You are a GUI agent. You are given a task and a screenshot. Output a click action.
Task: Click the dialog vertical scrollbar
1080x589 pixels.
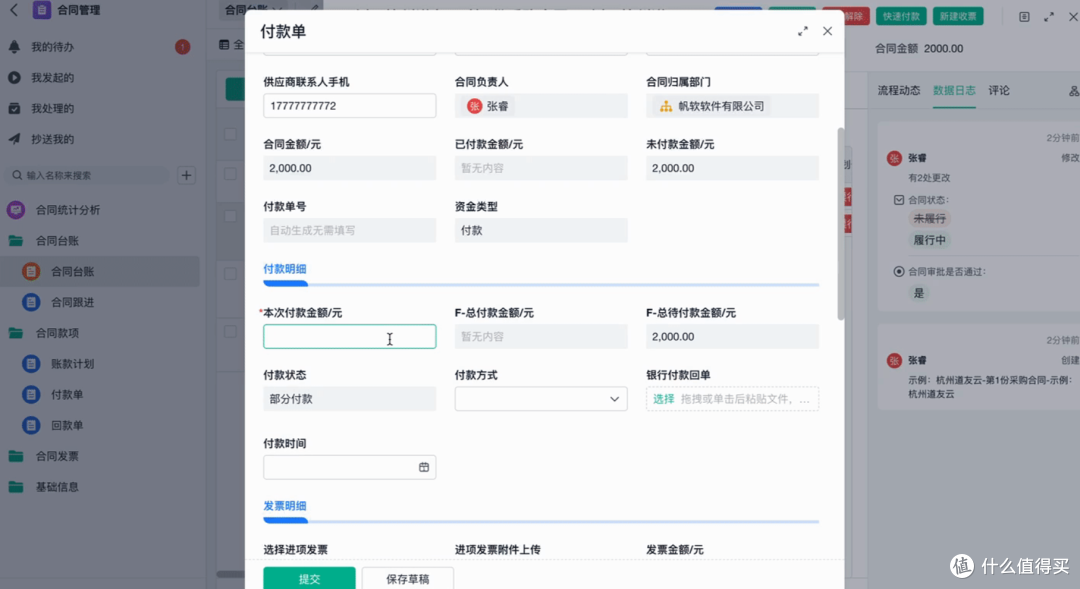coord(840,224)
